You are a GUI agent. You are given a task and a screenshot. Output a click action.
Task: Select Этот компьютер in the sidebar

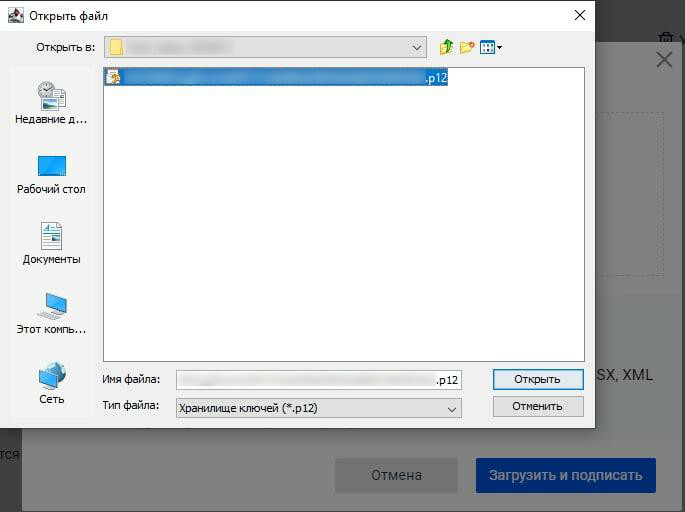(x=51, y=314)
